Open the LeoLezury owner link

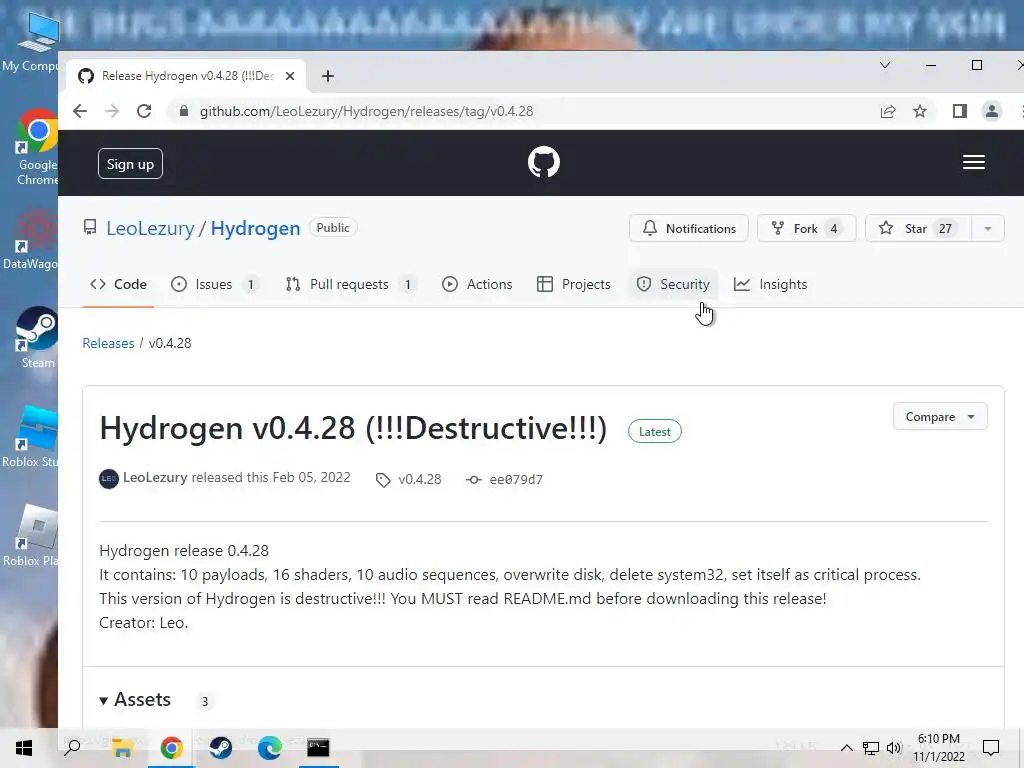click(x=150, y=229)
